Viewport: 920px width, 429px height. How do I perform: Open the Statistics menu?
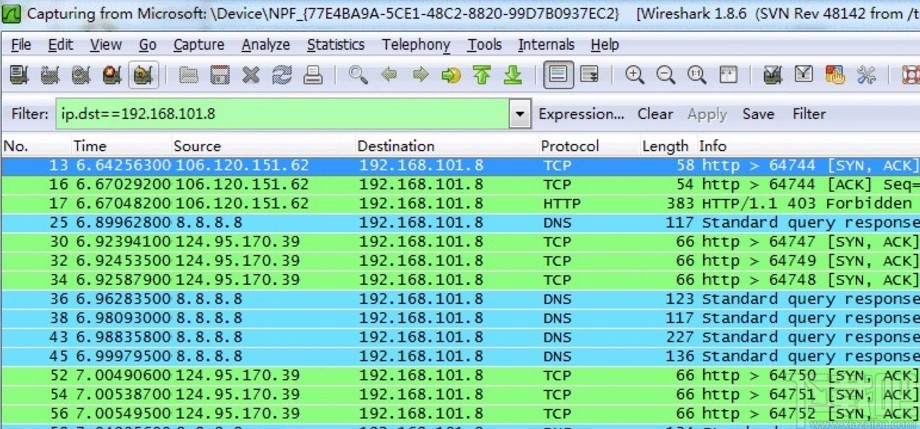(336, 45)
